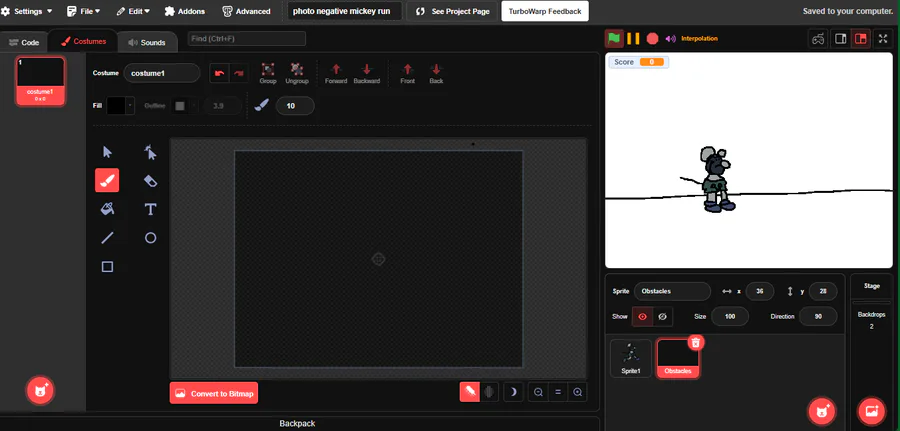Select the arrow Select tool

tap(107, 152)
